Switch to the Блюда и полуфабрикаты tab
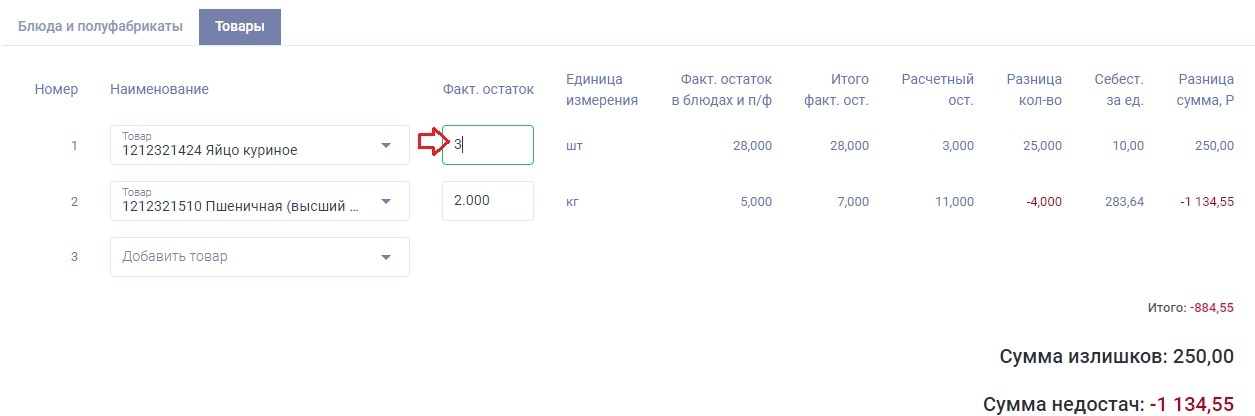 [100, 27]
